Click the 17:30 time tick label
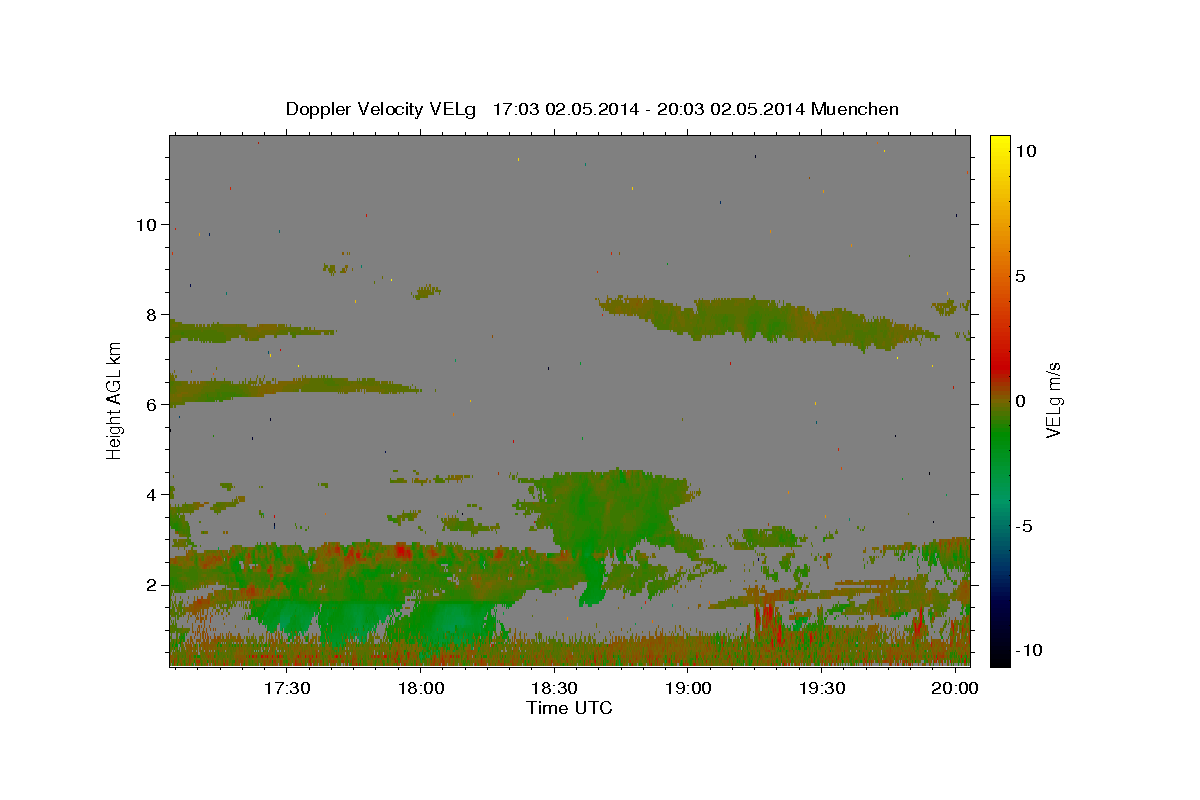1200x800 pixels. 286,689
